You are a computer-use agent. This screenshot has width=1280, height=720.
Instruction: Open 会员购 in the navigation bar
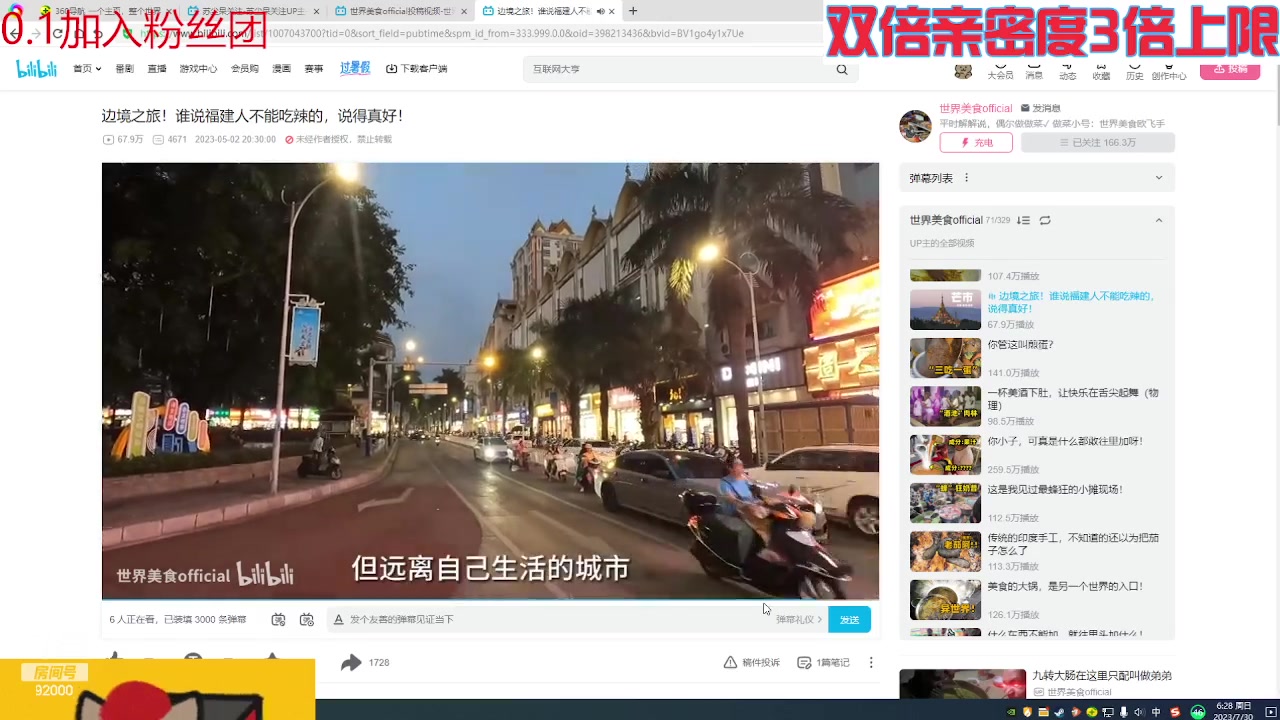245,69
